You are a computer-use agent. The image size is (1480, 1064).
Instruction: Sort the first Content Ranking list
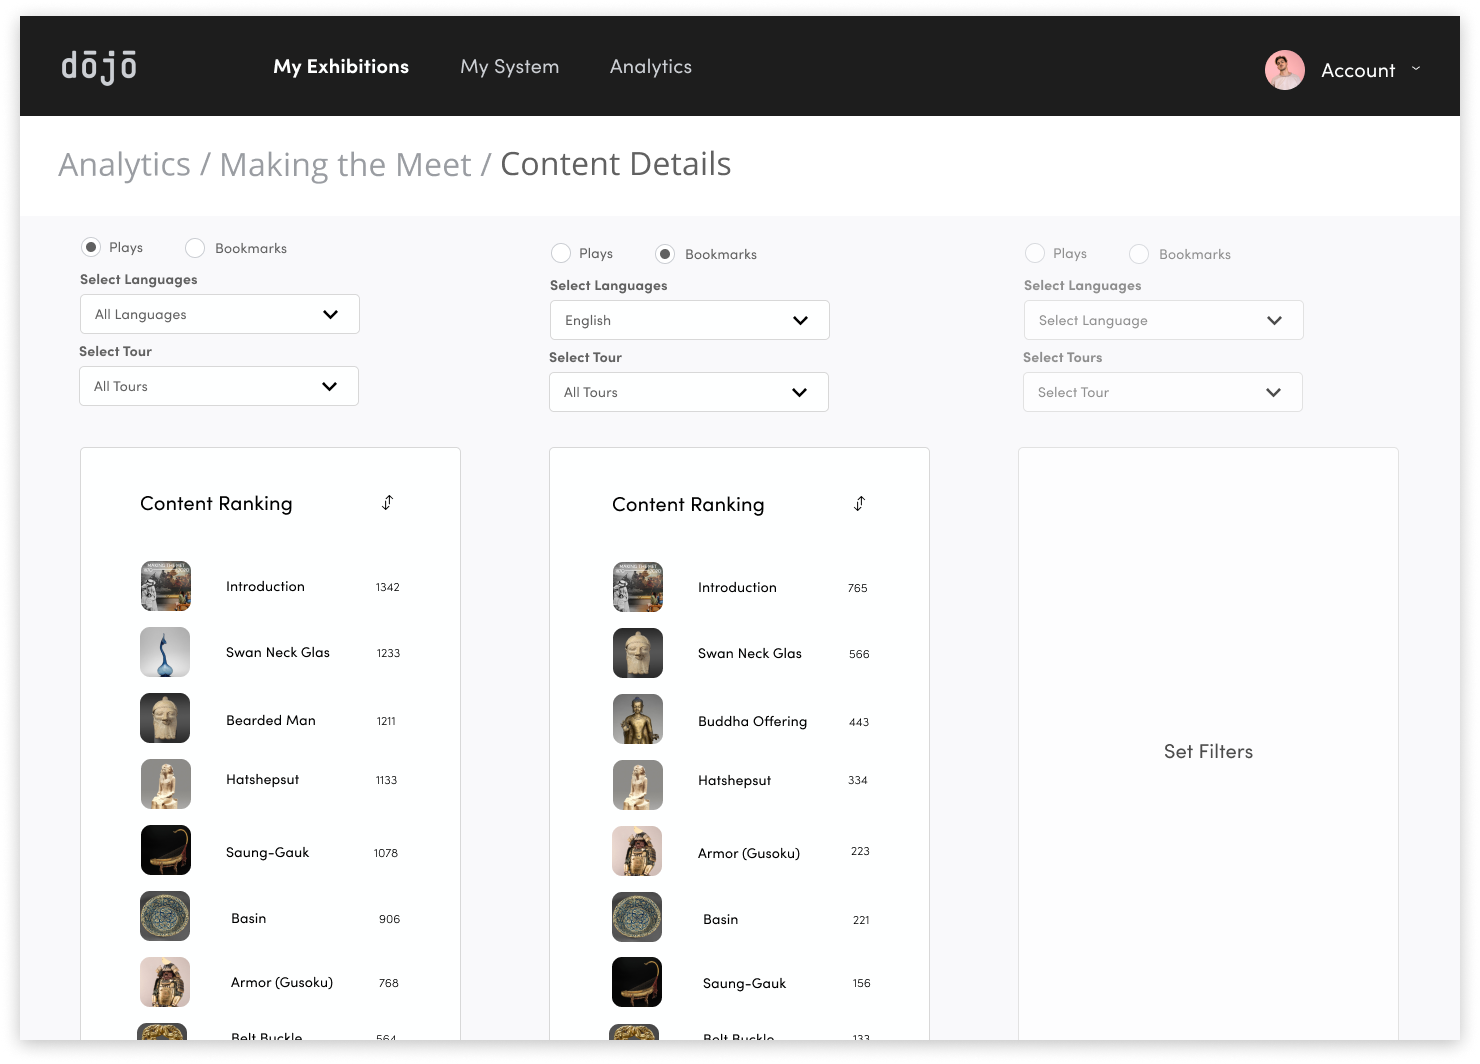[x=387, y=502]
